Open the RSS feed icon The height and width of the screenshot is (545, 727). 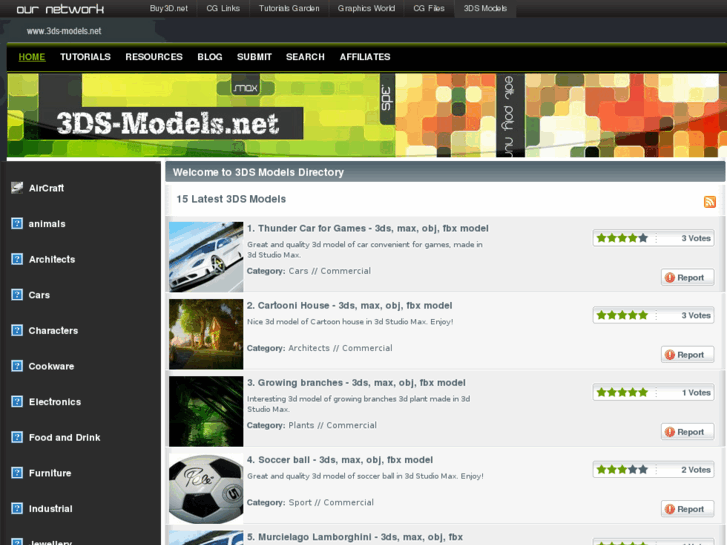[x=709, y=202]
